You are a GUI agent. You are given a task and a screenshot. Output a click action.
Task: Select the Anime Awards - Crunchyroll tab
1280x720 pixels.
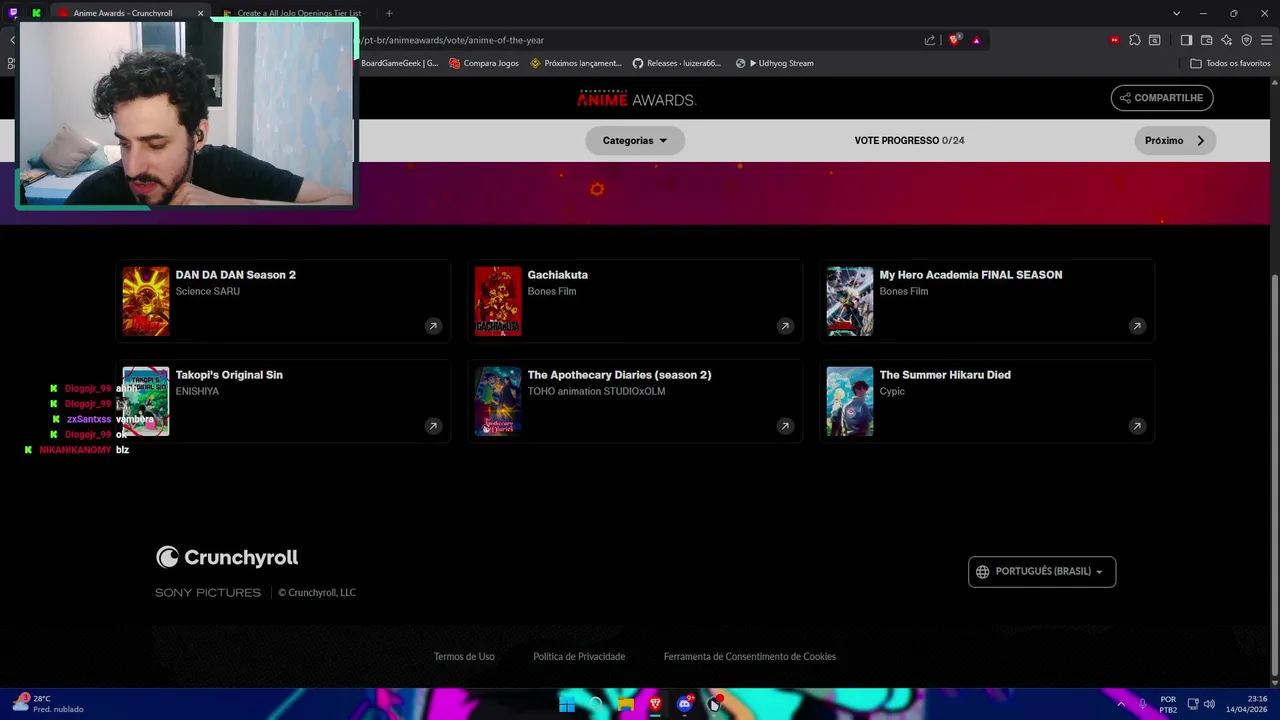tap(123, 13)
